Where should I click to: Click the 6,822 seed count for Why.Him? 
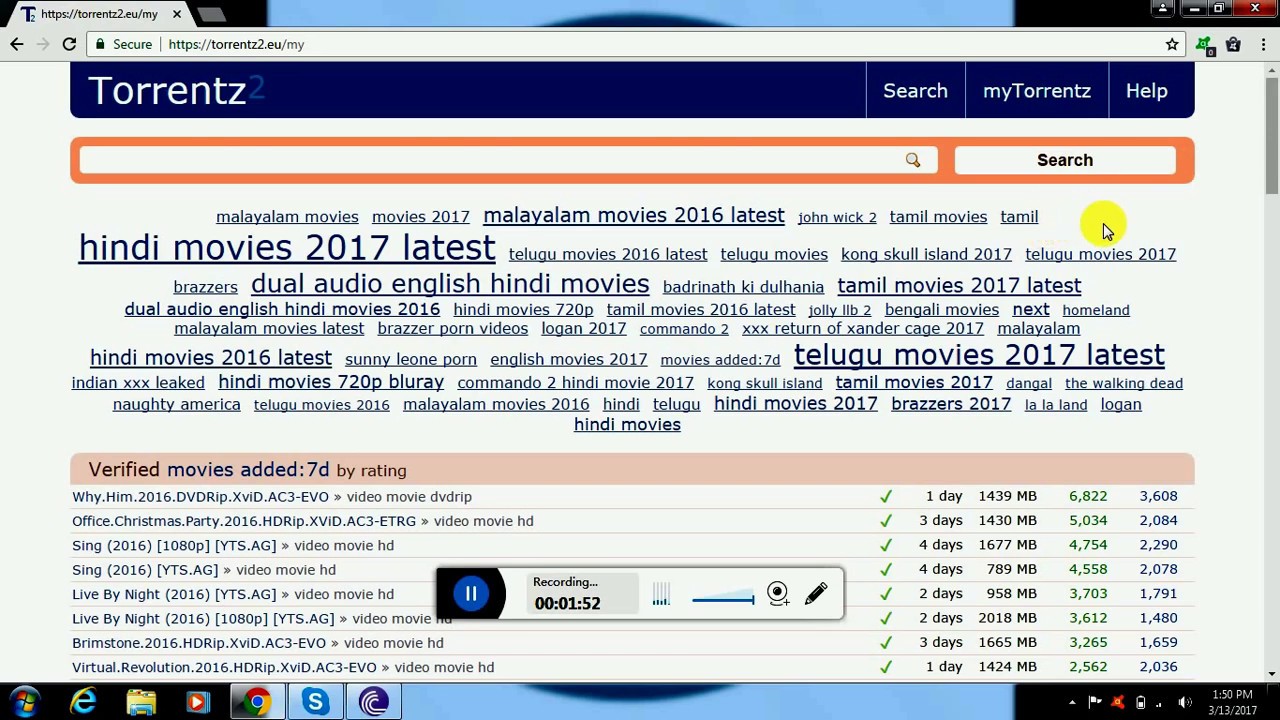[1088, 496]
